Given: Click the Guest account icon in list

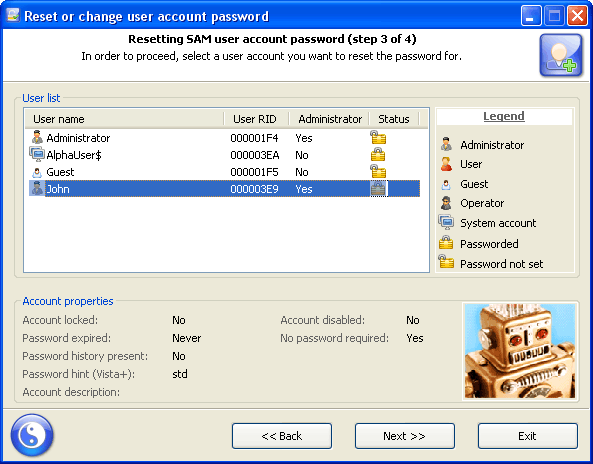Looking at the screenshot, I should point(37,172).
